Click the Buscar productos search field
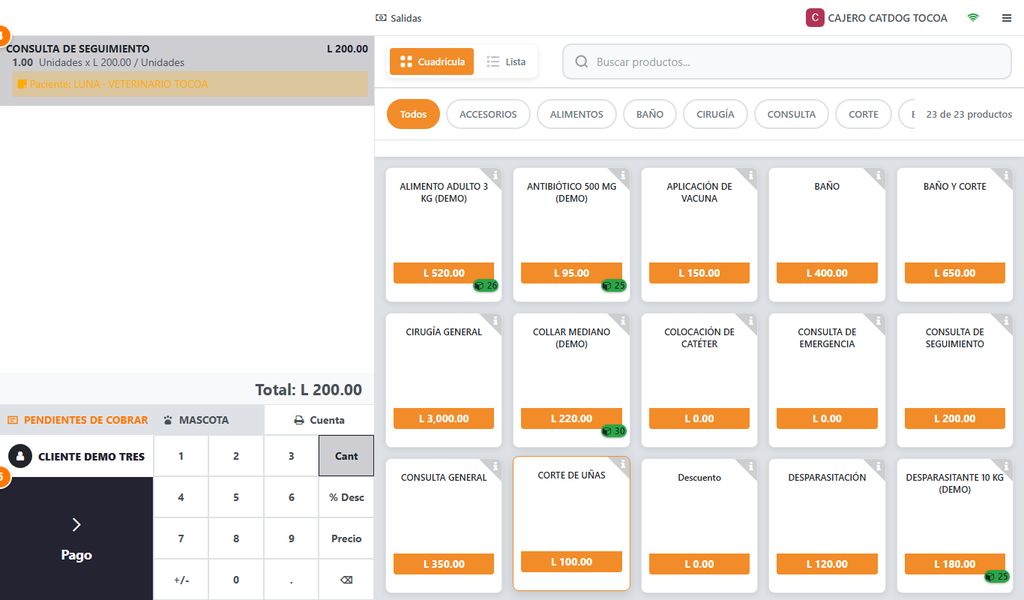1024x600 pixels. (787, 62)
